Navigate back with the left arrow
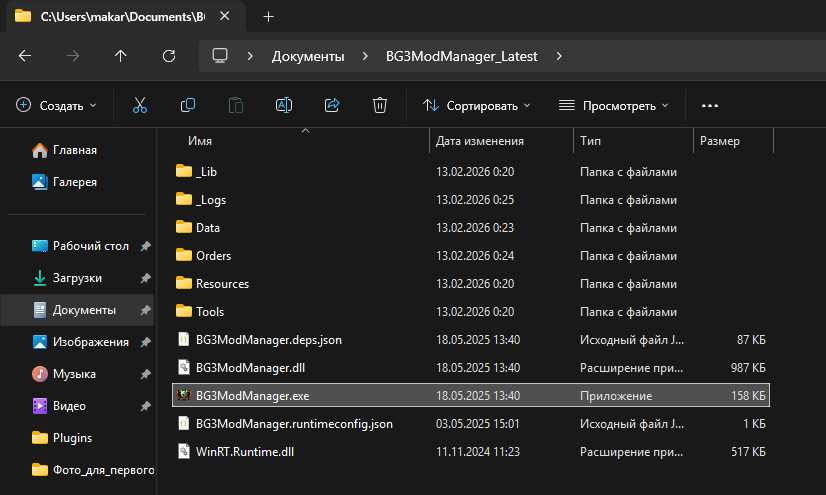Image resolution: width=826 pixels, height=495 pixels. pos(25,56)
